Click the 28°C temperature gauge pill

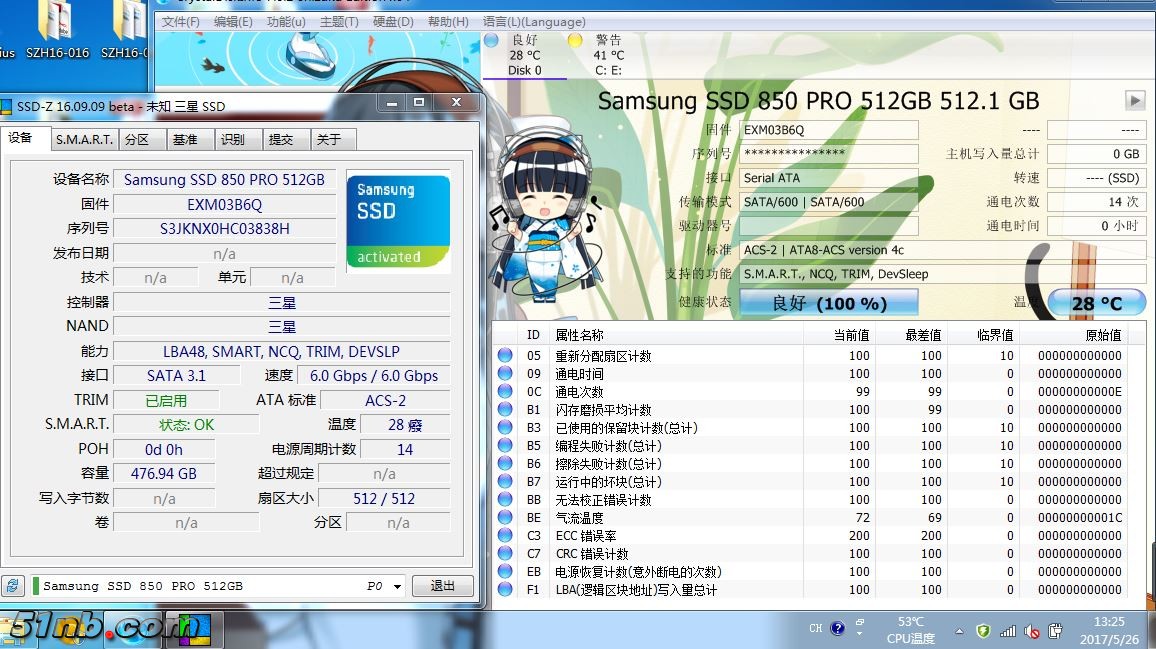pyautogui.click(x=1097, y=300)
